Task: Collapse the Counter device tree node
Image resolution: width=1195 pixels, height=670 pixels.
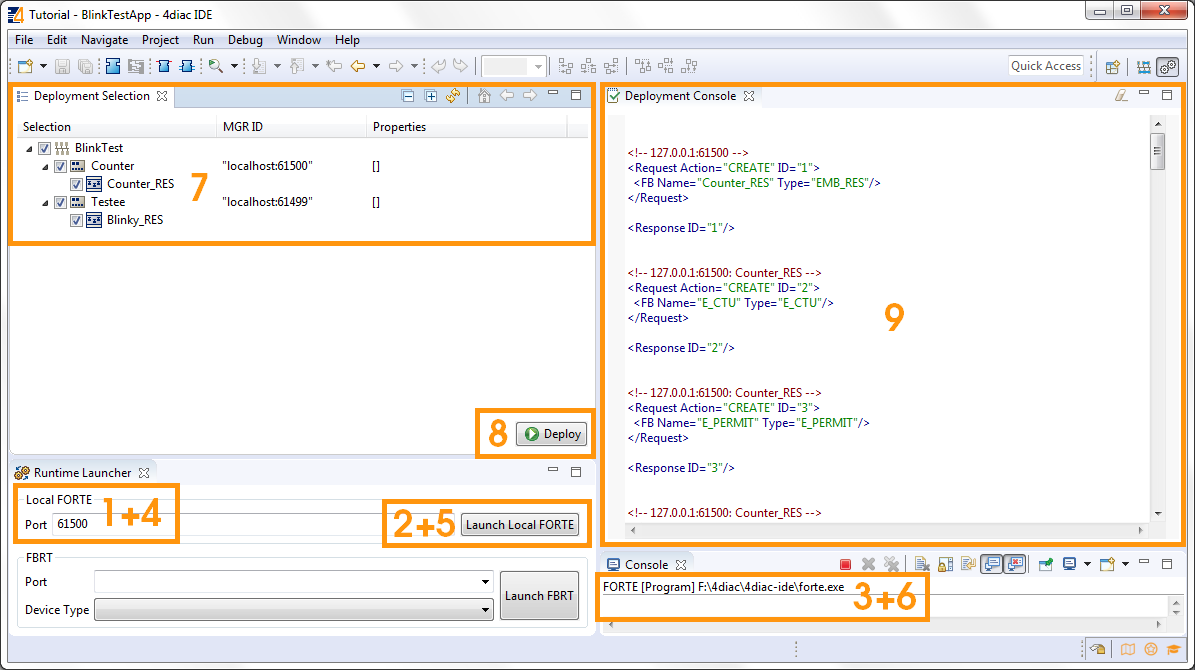Action: (x=46, y=166)
